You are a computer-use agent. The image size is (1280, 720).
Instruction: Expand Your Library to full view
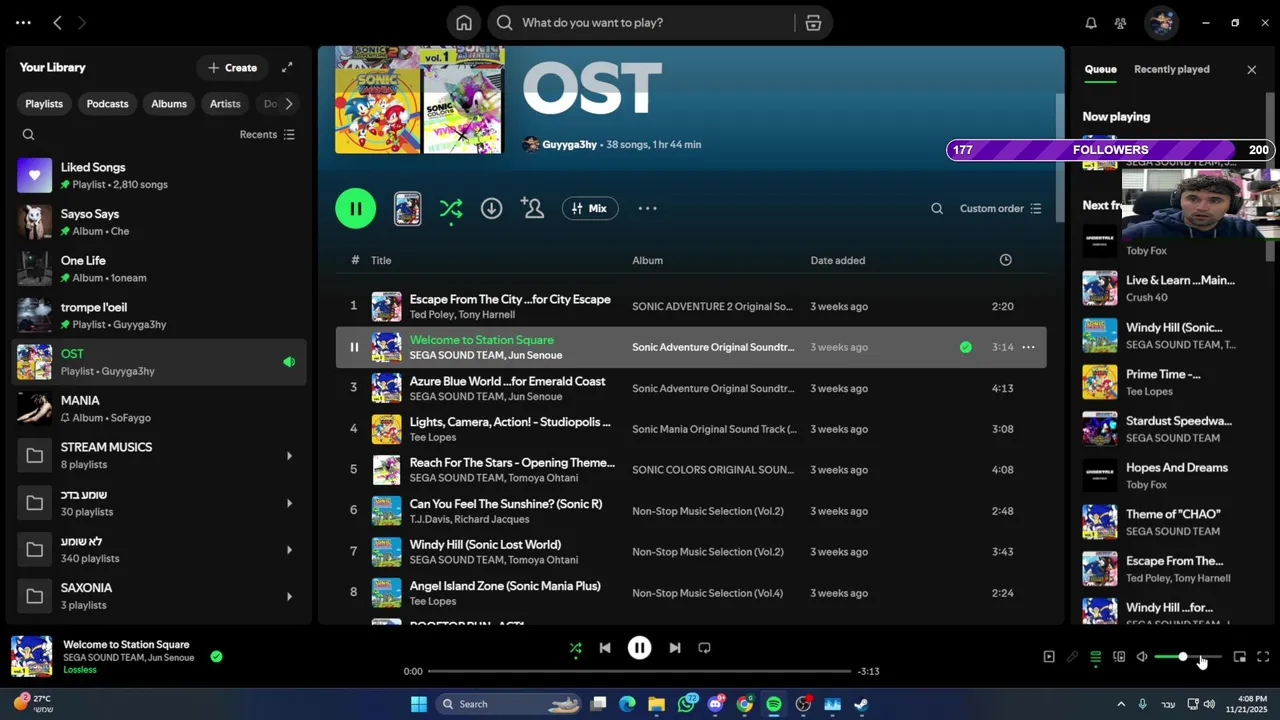point(287,68)
